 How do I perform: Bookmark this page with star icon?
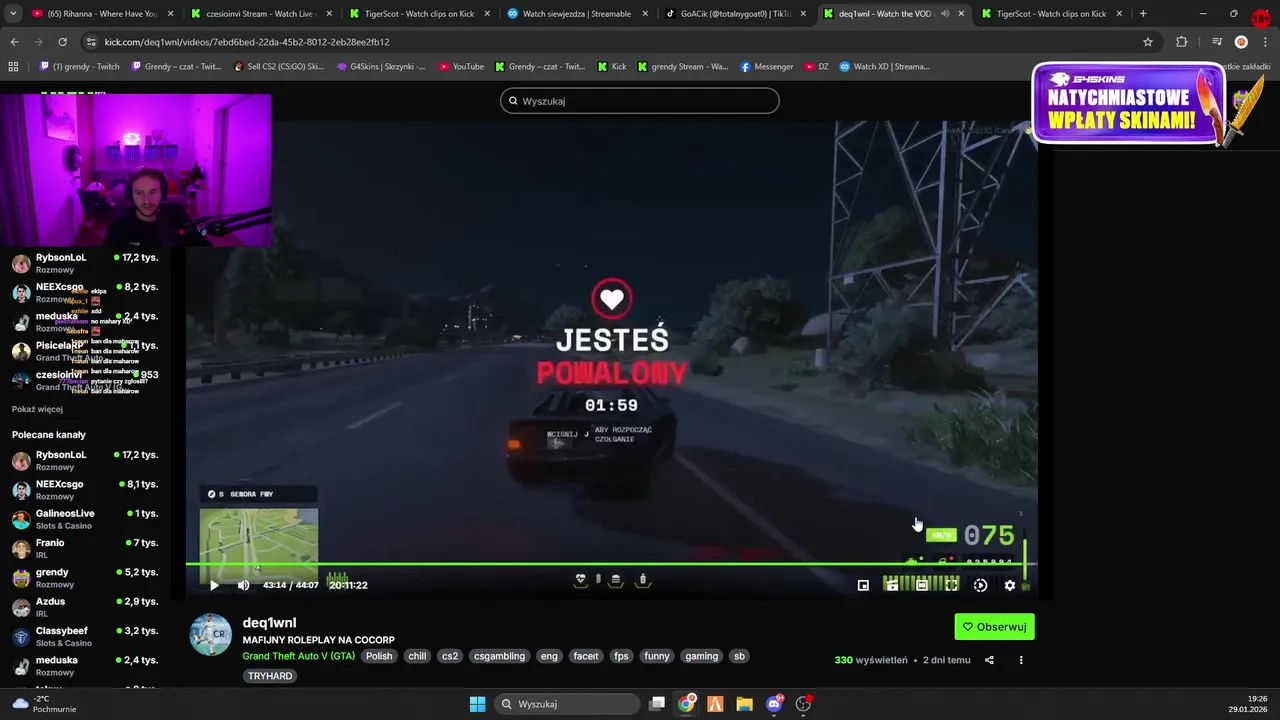[1148, 42]
